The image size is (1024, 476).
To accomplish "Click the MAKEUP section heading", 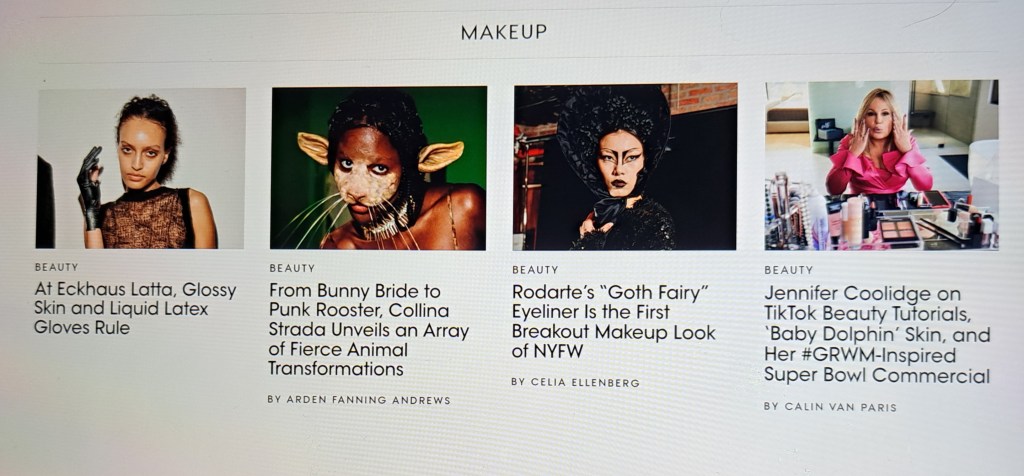I will (x=504, y=32).
